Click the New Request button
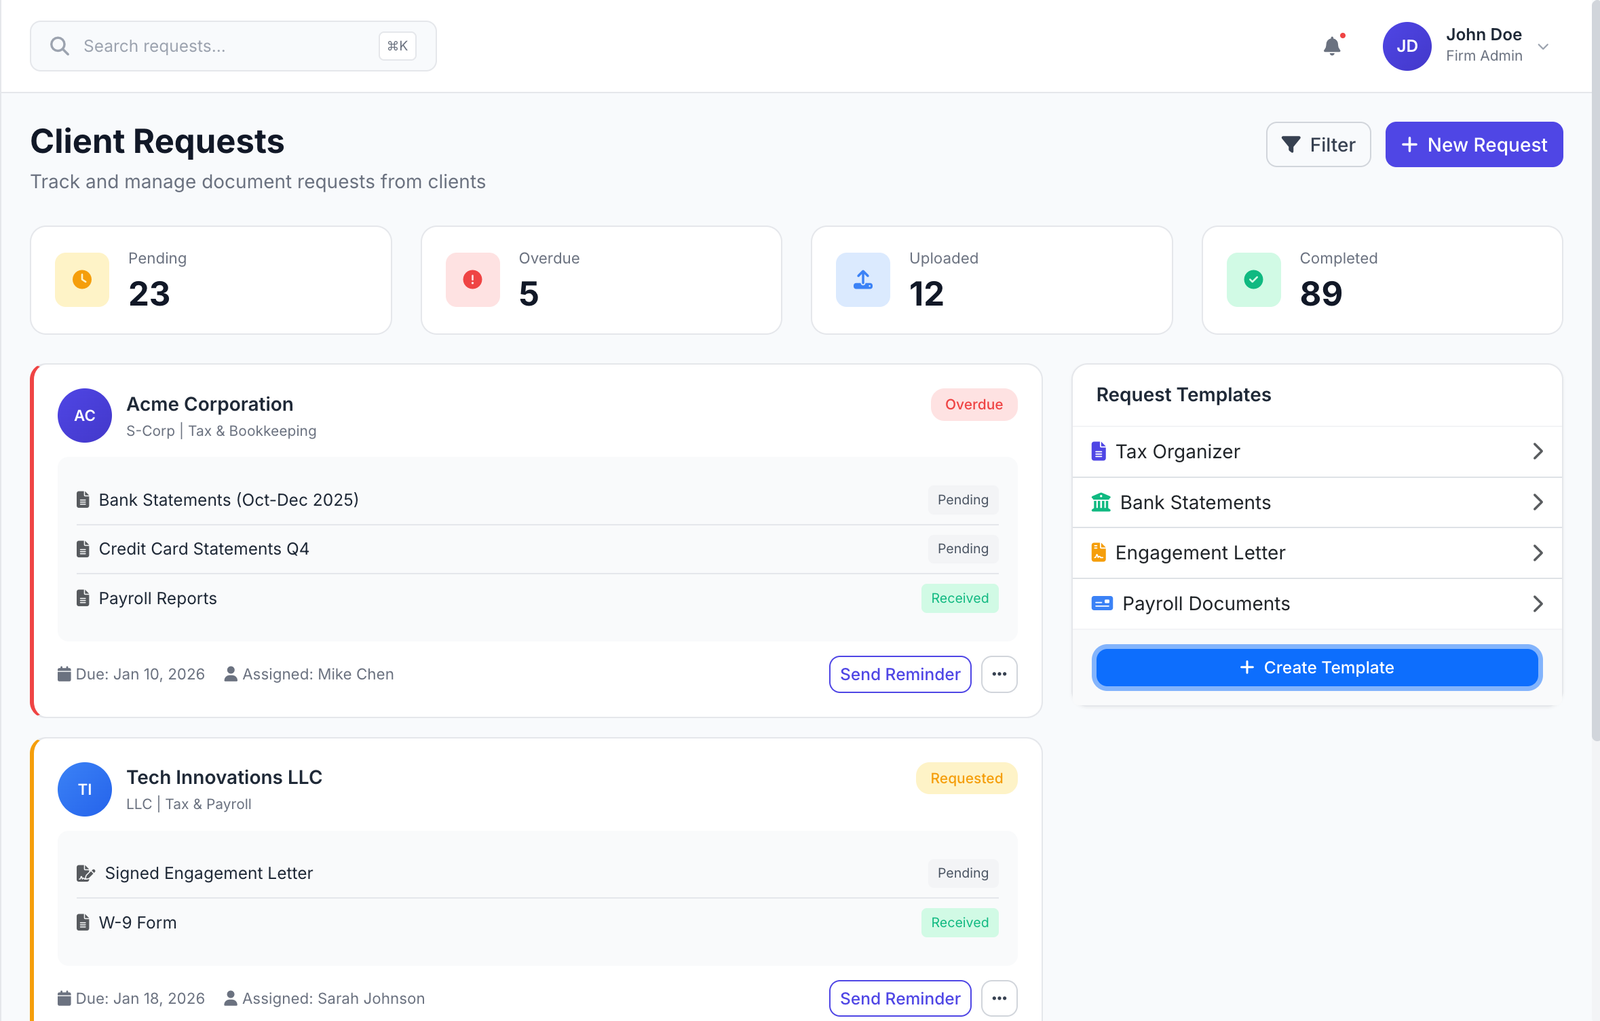The width and height of the screenshot is (1600, 1021). pos(1473,144)
